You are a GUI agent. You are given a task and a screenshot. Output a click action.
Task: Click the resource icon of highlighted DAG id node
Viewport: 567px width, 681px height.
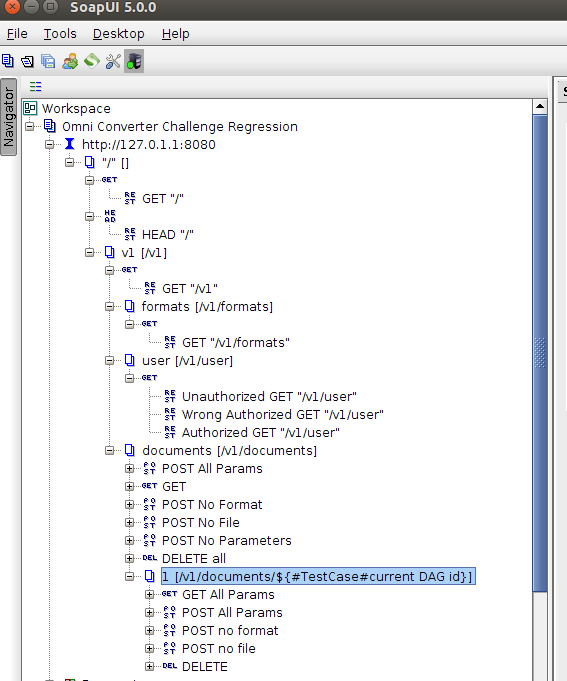point(149,576)
